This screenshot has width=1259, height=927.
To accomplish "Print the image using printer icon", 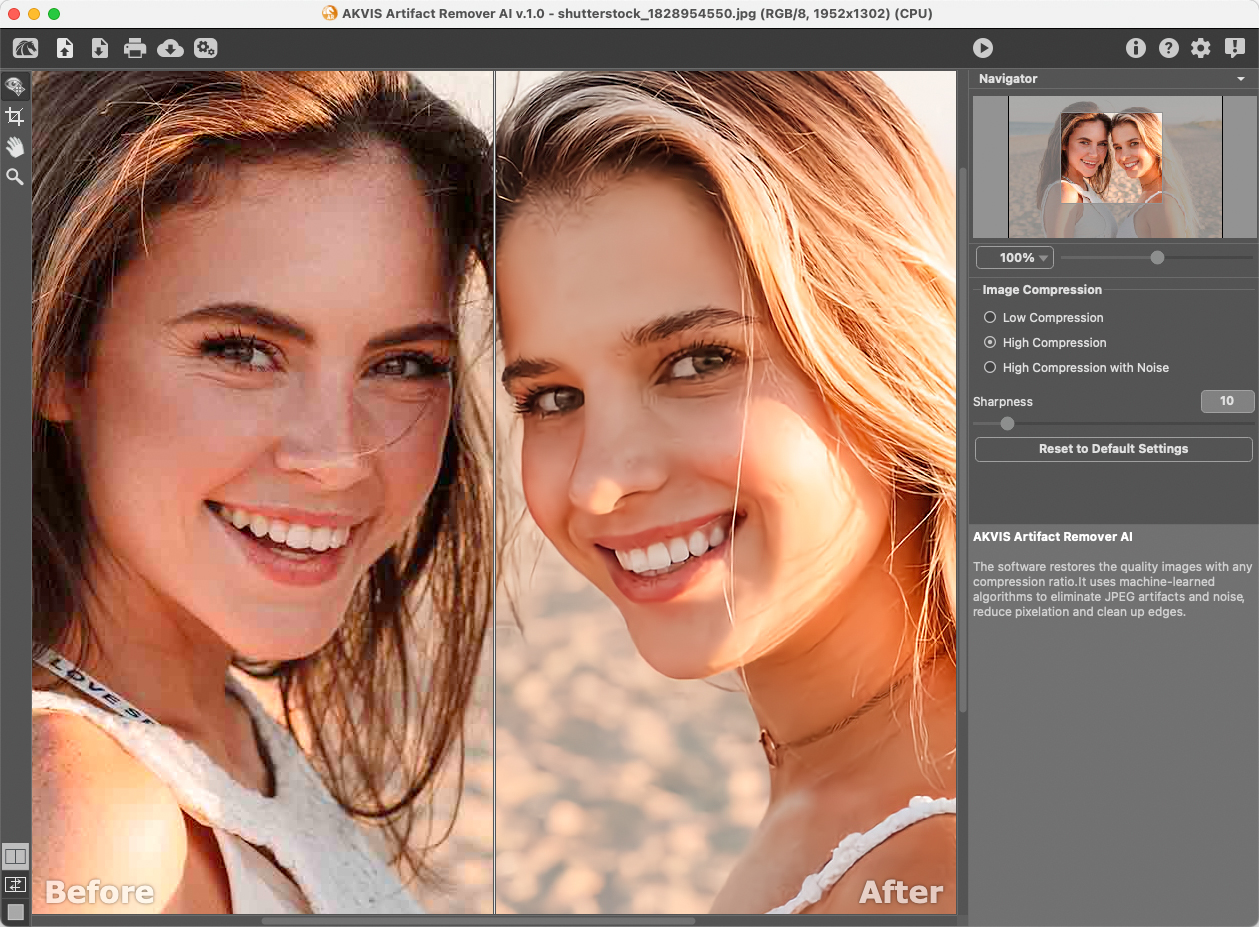I will [x=135, y=48].
